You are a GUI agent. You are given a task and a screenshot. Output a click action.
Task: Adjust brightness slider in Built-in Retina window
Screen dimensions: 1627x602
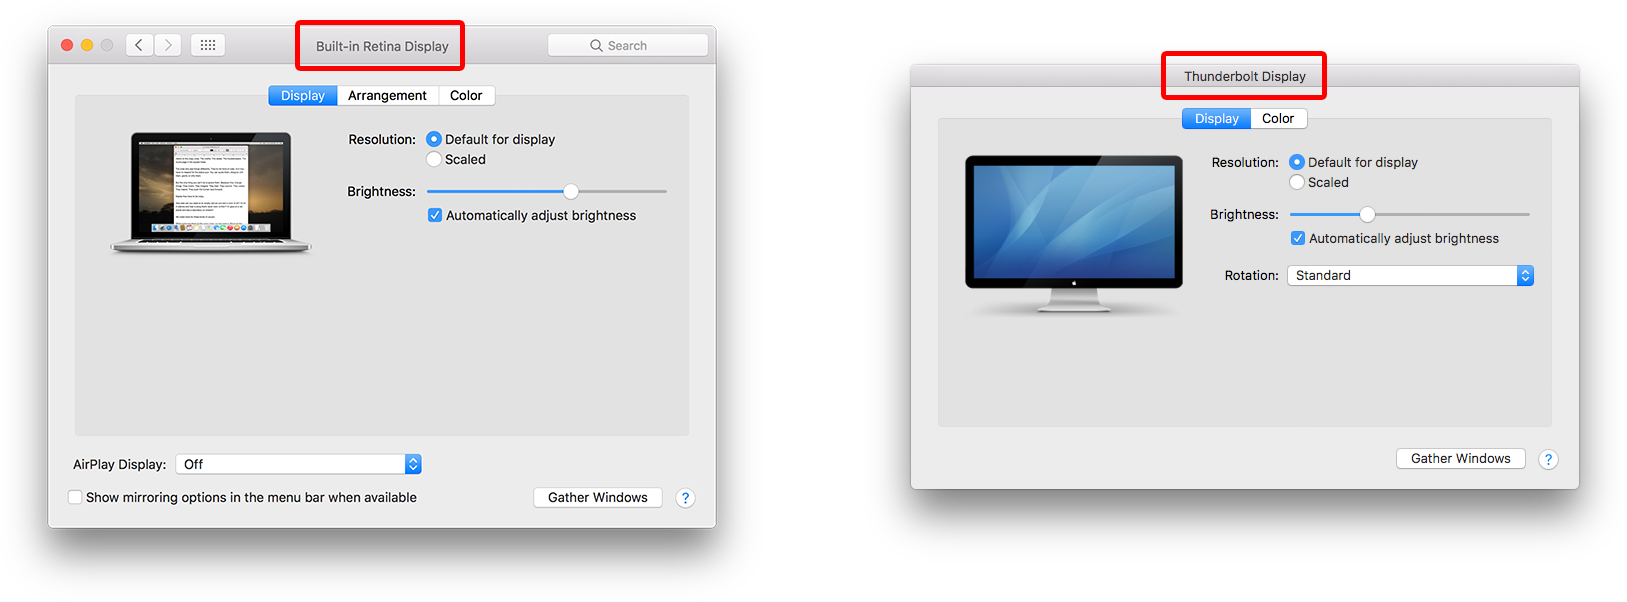pyautogui.click(x=571, y=191)
